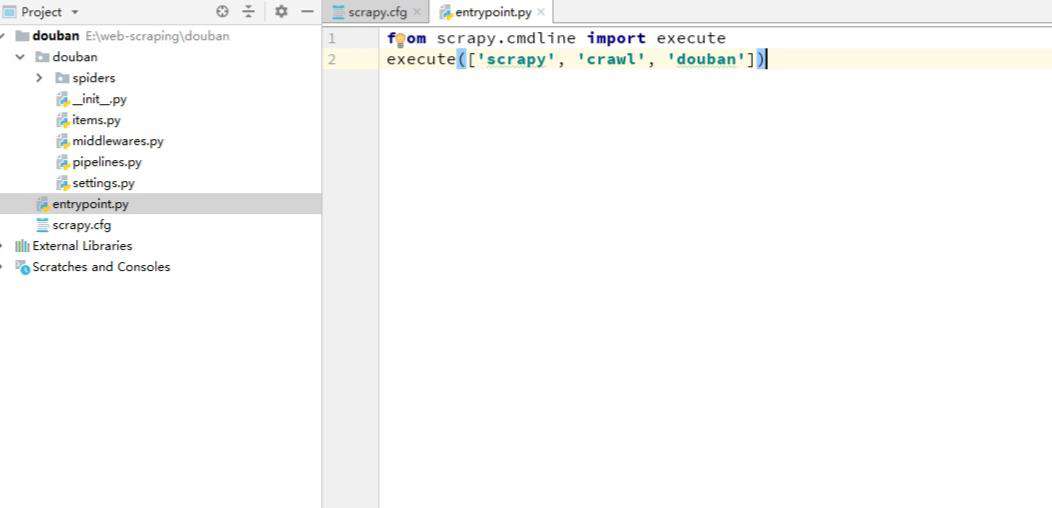
Task: Select pipelines.py in project tree
Action: pos(107,162)
